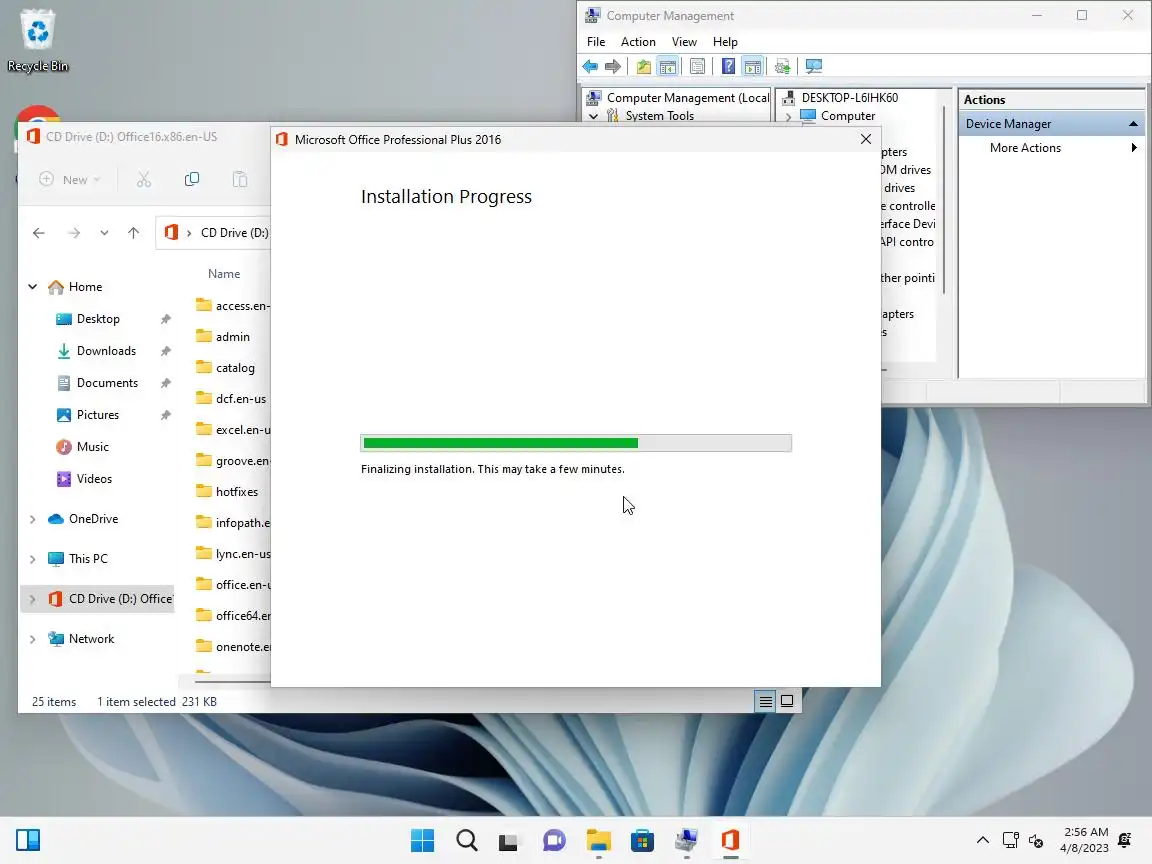Open Recycle Bin on desktop
1152x864 pixels.
pyautogui.click(x=37, y=40)
